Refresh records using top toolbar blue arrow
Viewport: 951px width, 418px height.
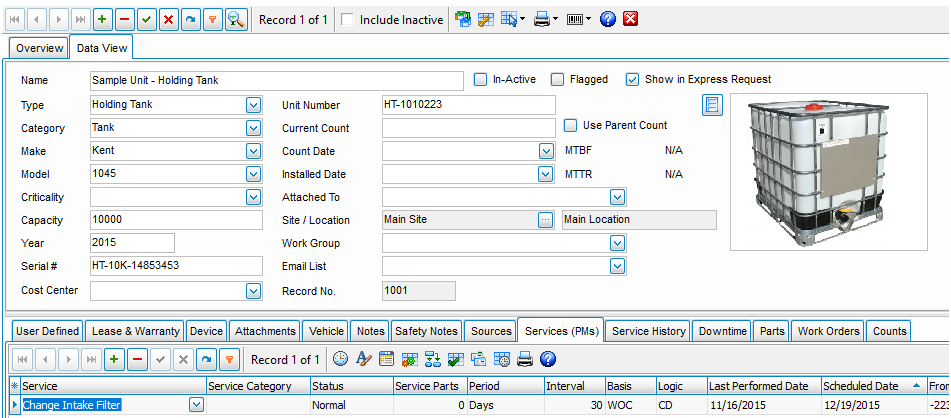click(x=190, y=20)
